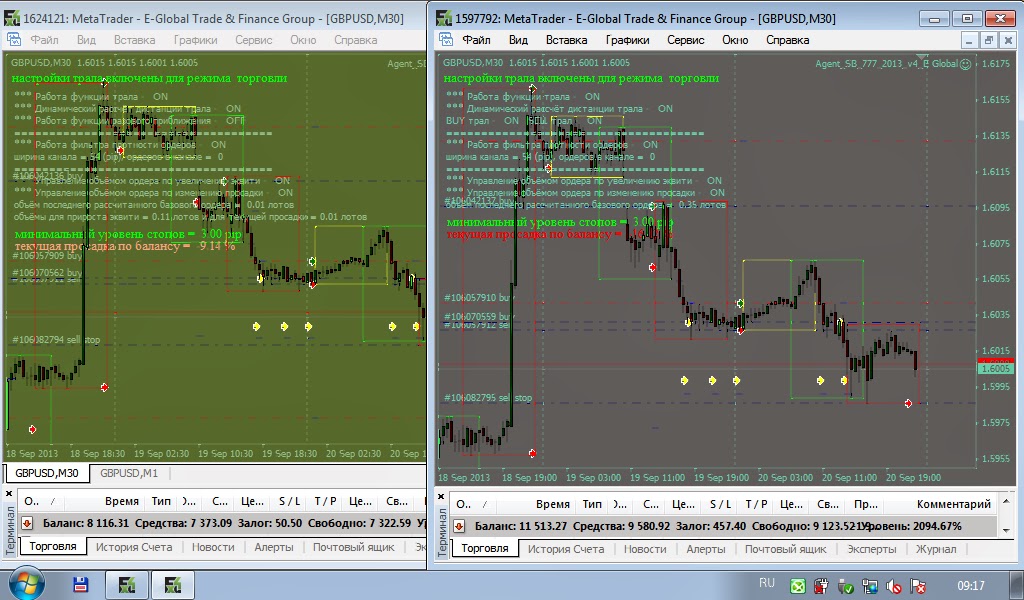Open Окно menu in right window 1597792

(x=735, y=40)
